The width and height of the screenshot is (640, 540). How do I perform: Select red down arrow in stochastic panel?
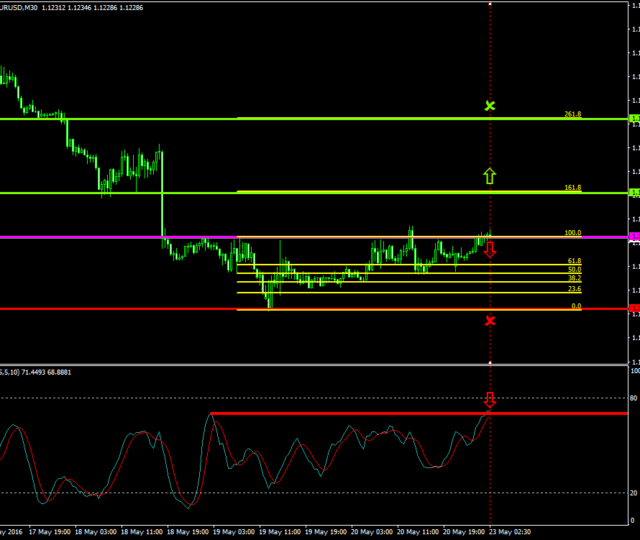(x=490, y=400)
